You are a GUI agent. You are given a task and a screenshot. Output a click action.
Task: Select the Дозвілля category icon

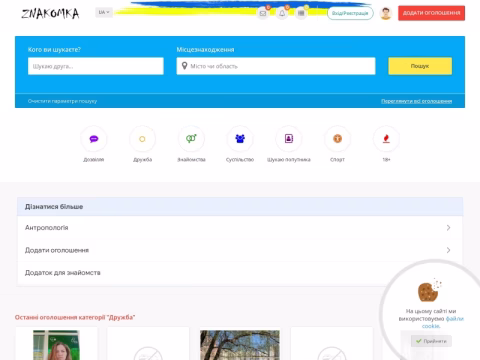[94, 139]
